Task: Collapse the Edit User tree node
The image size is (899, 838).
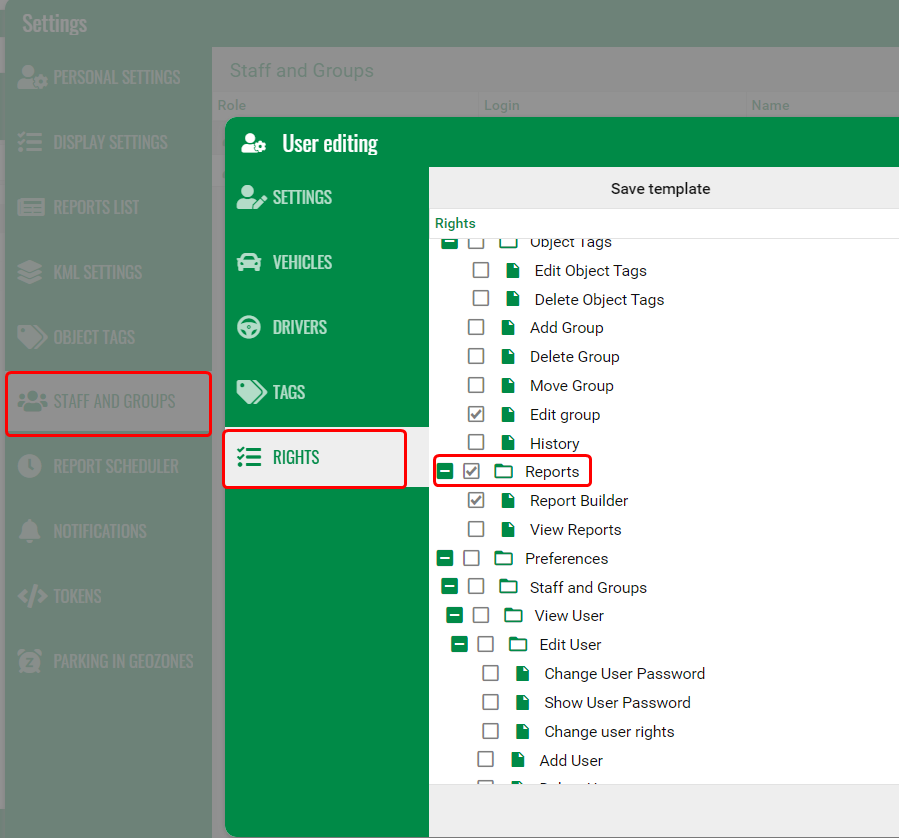Action: point(459,645)
